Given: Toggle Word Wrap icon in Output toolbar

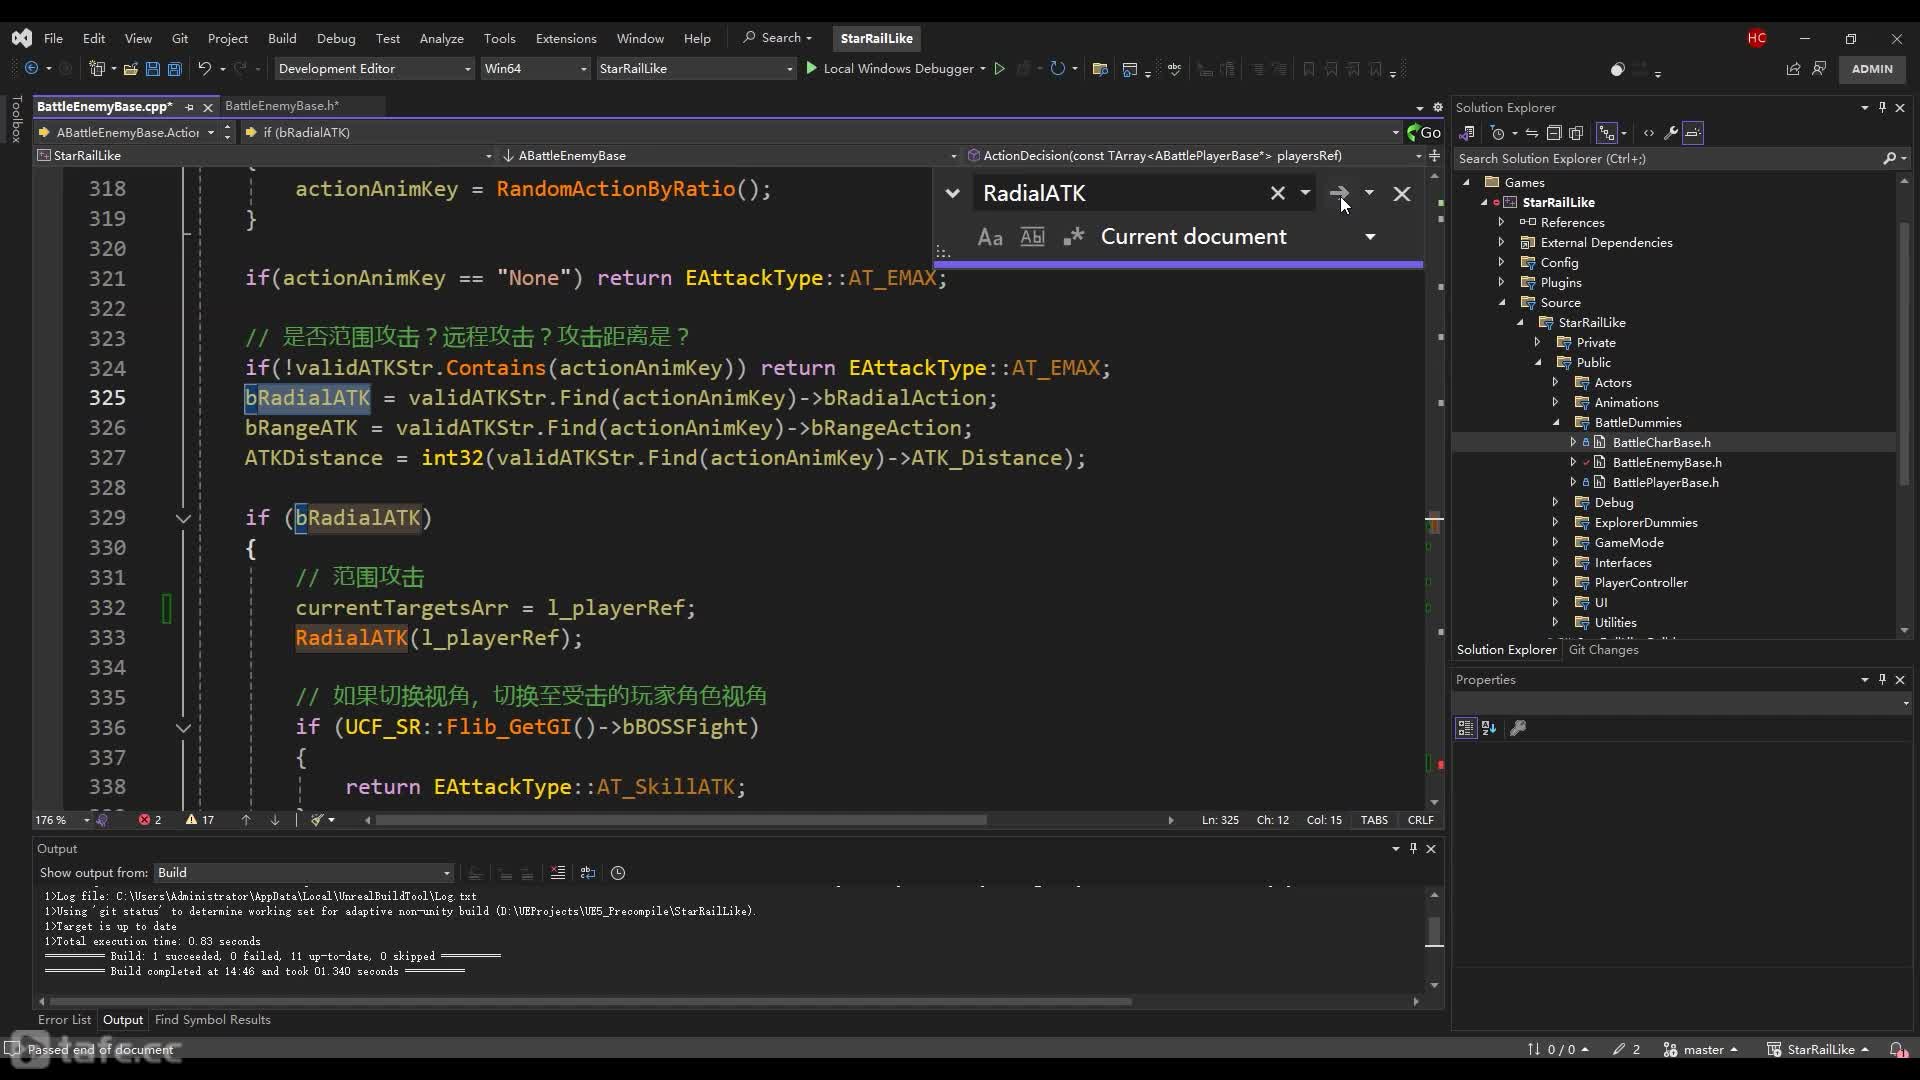Looking at the screenshot, I should [588, 873].
